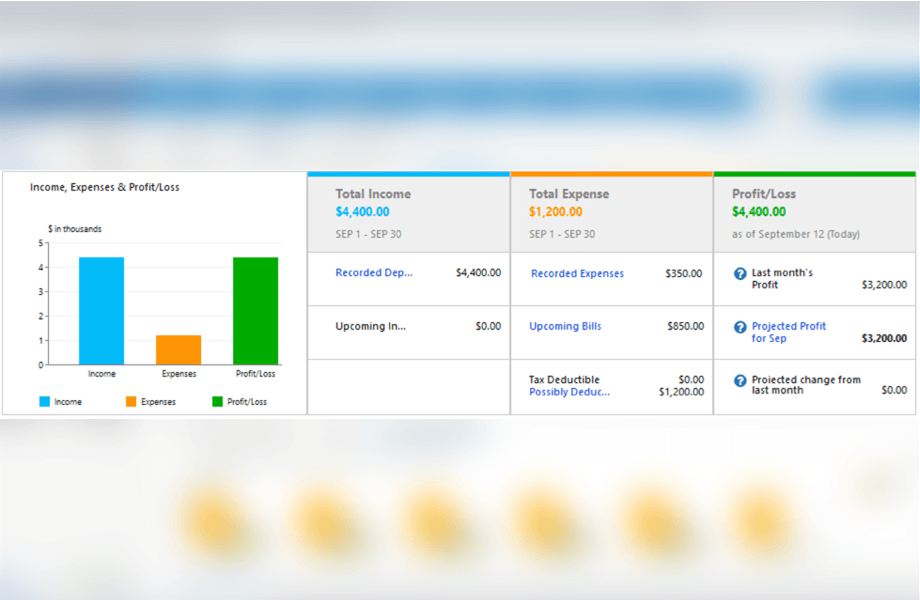
Task: Click the Total Income panel heading
Action: (373, 194)
